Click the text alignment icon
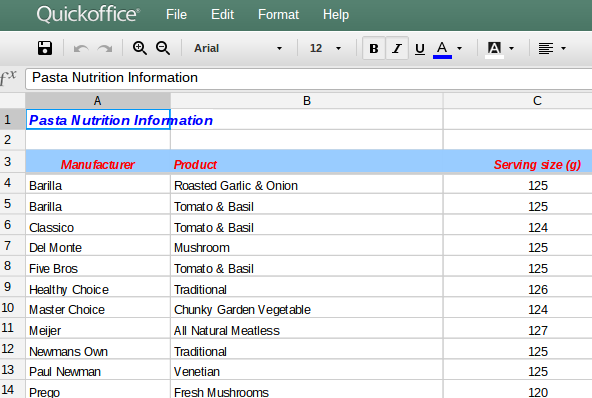 pyautogui.click(x=546, y=48)
